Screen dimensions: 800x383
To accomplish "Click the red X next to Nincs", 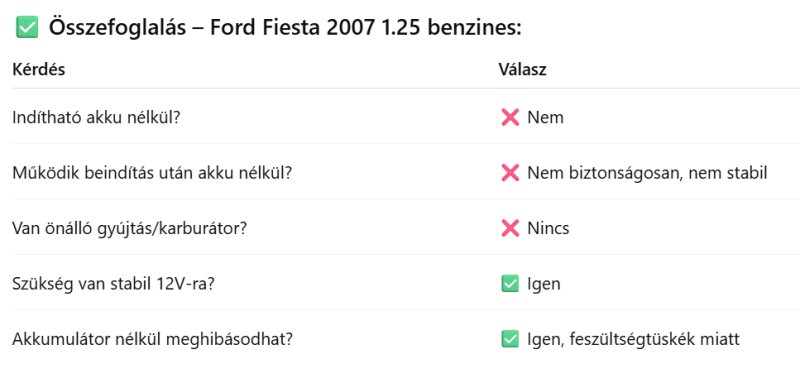I will 510,228.
